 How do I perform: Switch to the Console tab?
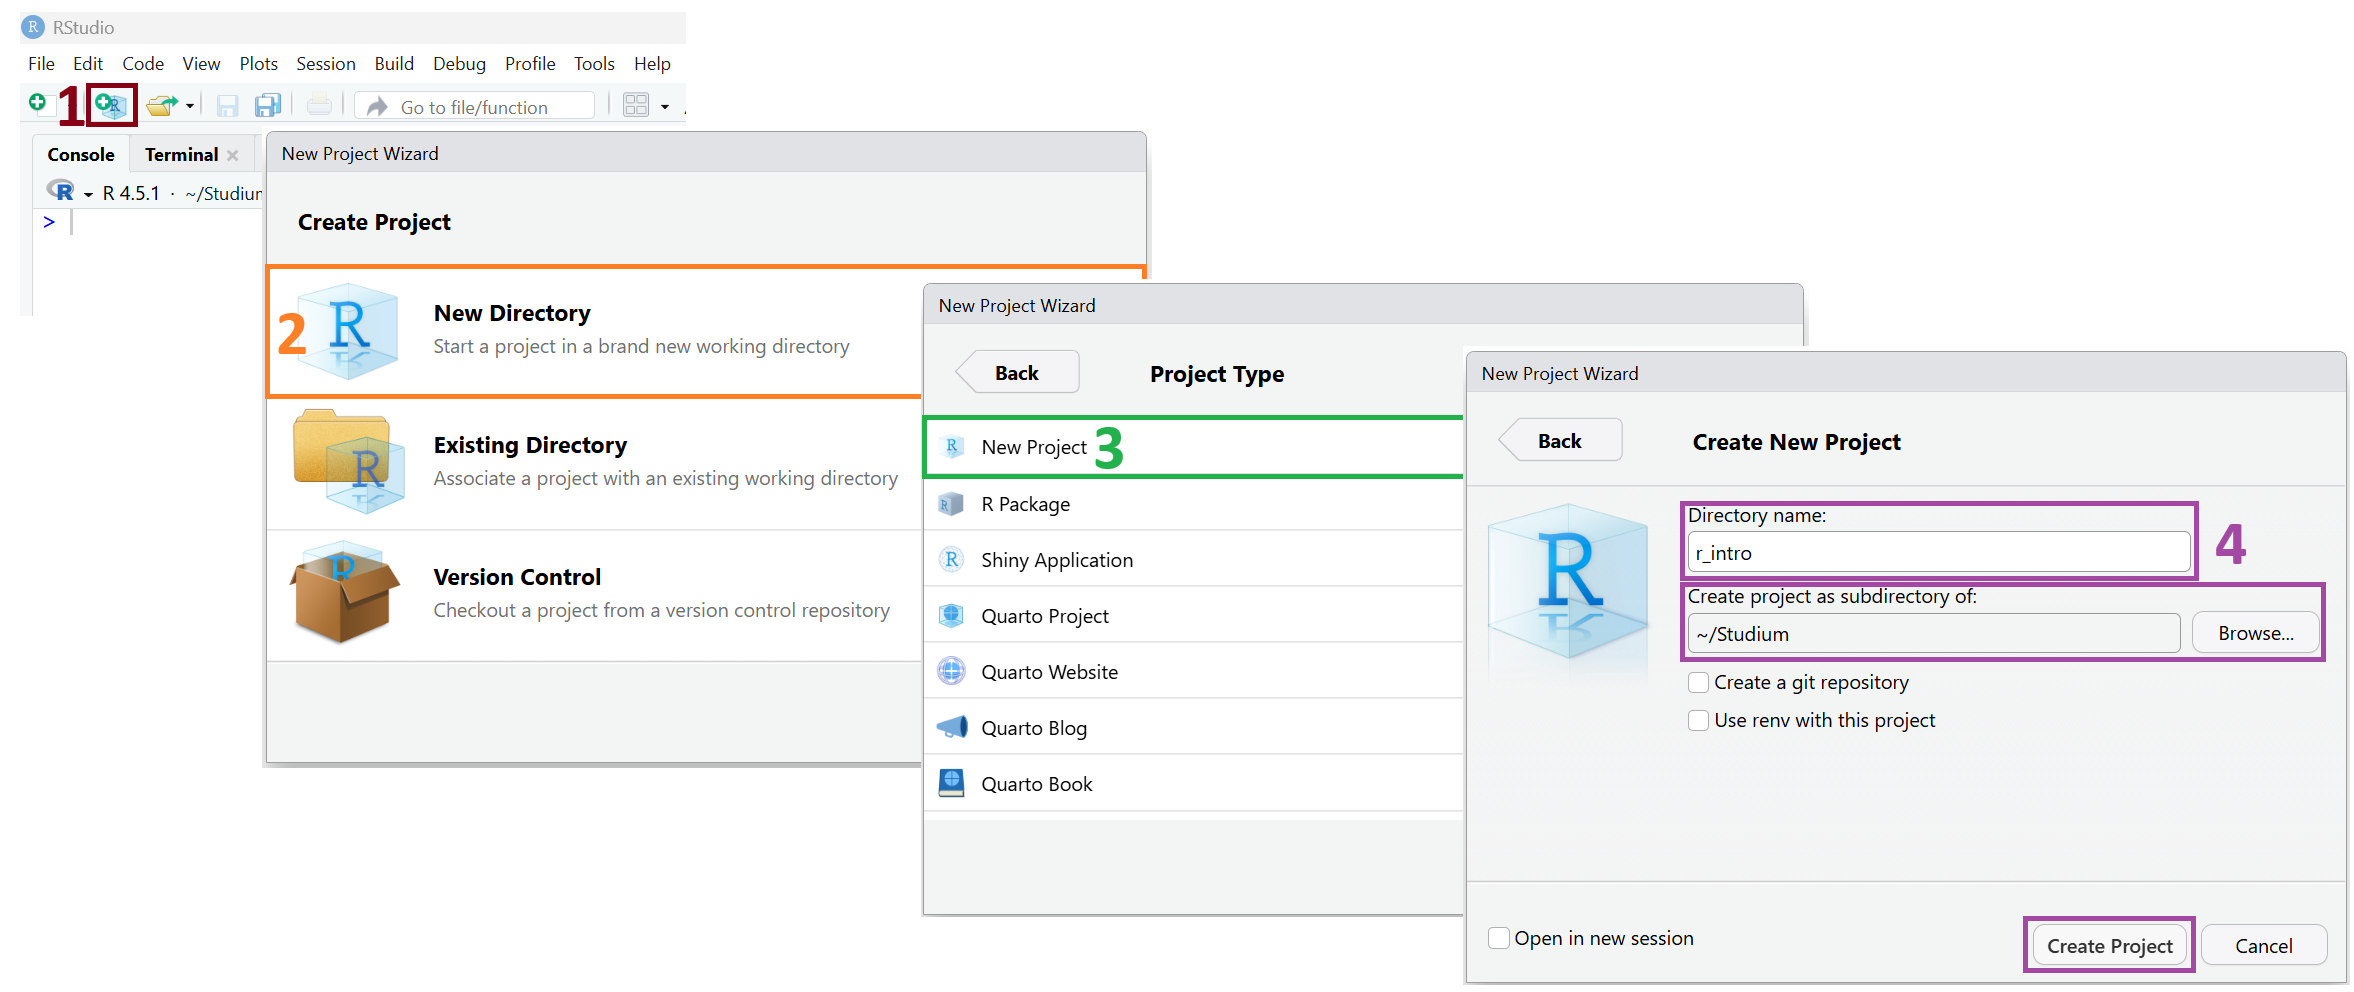point(81,155)
